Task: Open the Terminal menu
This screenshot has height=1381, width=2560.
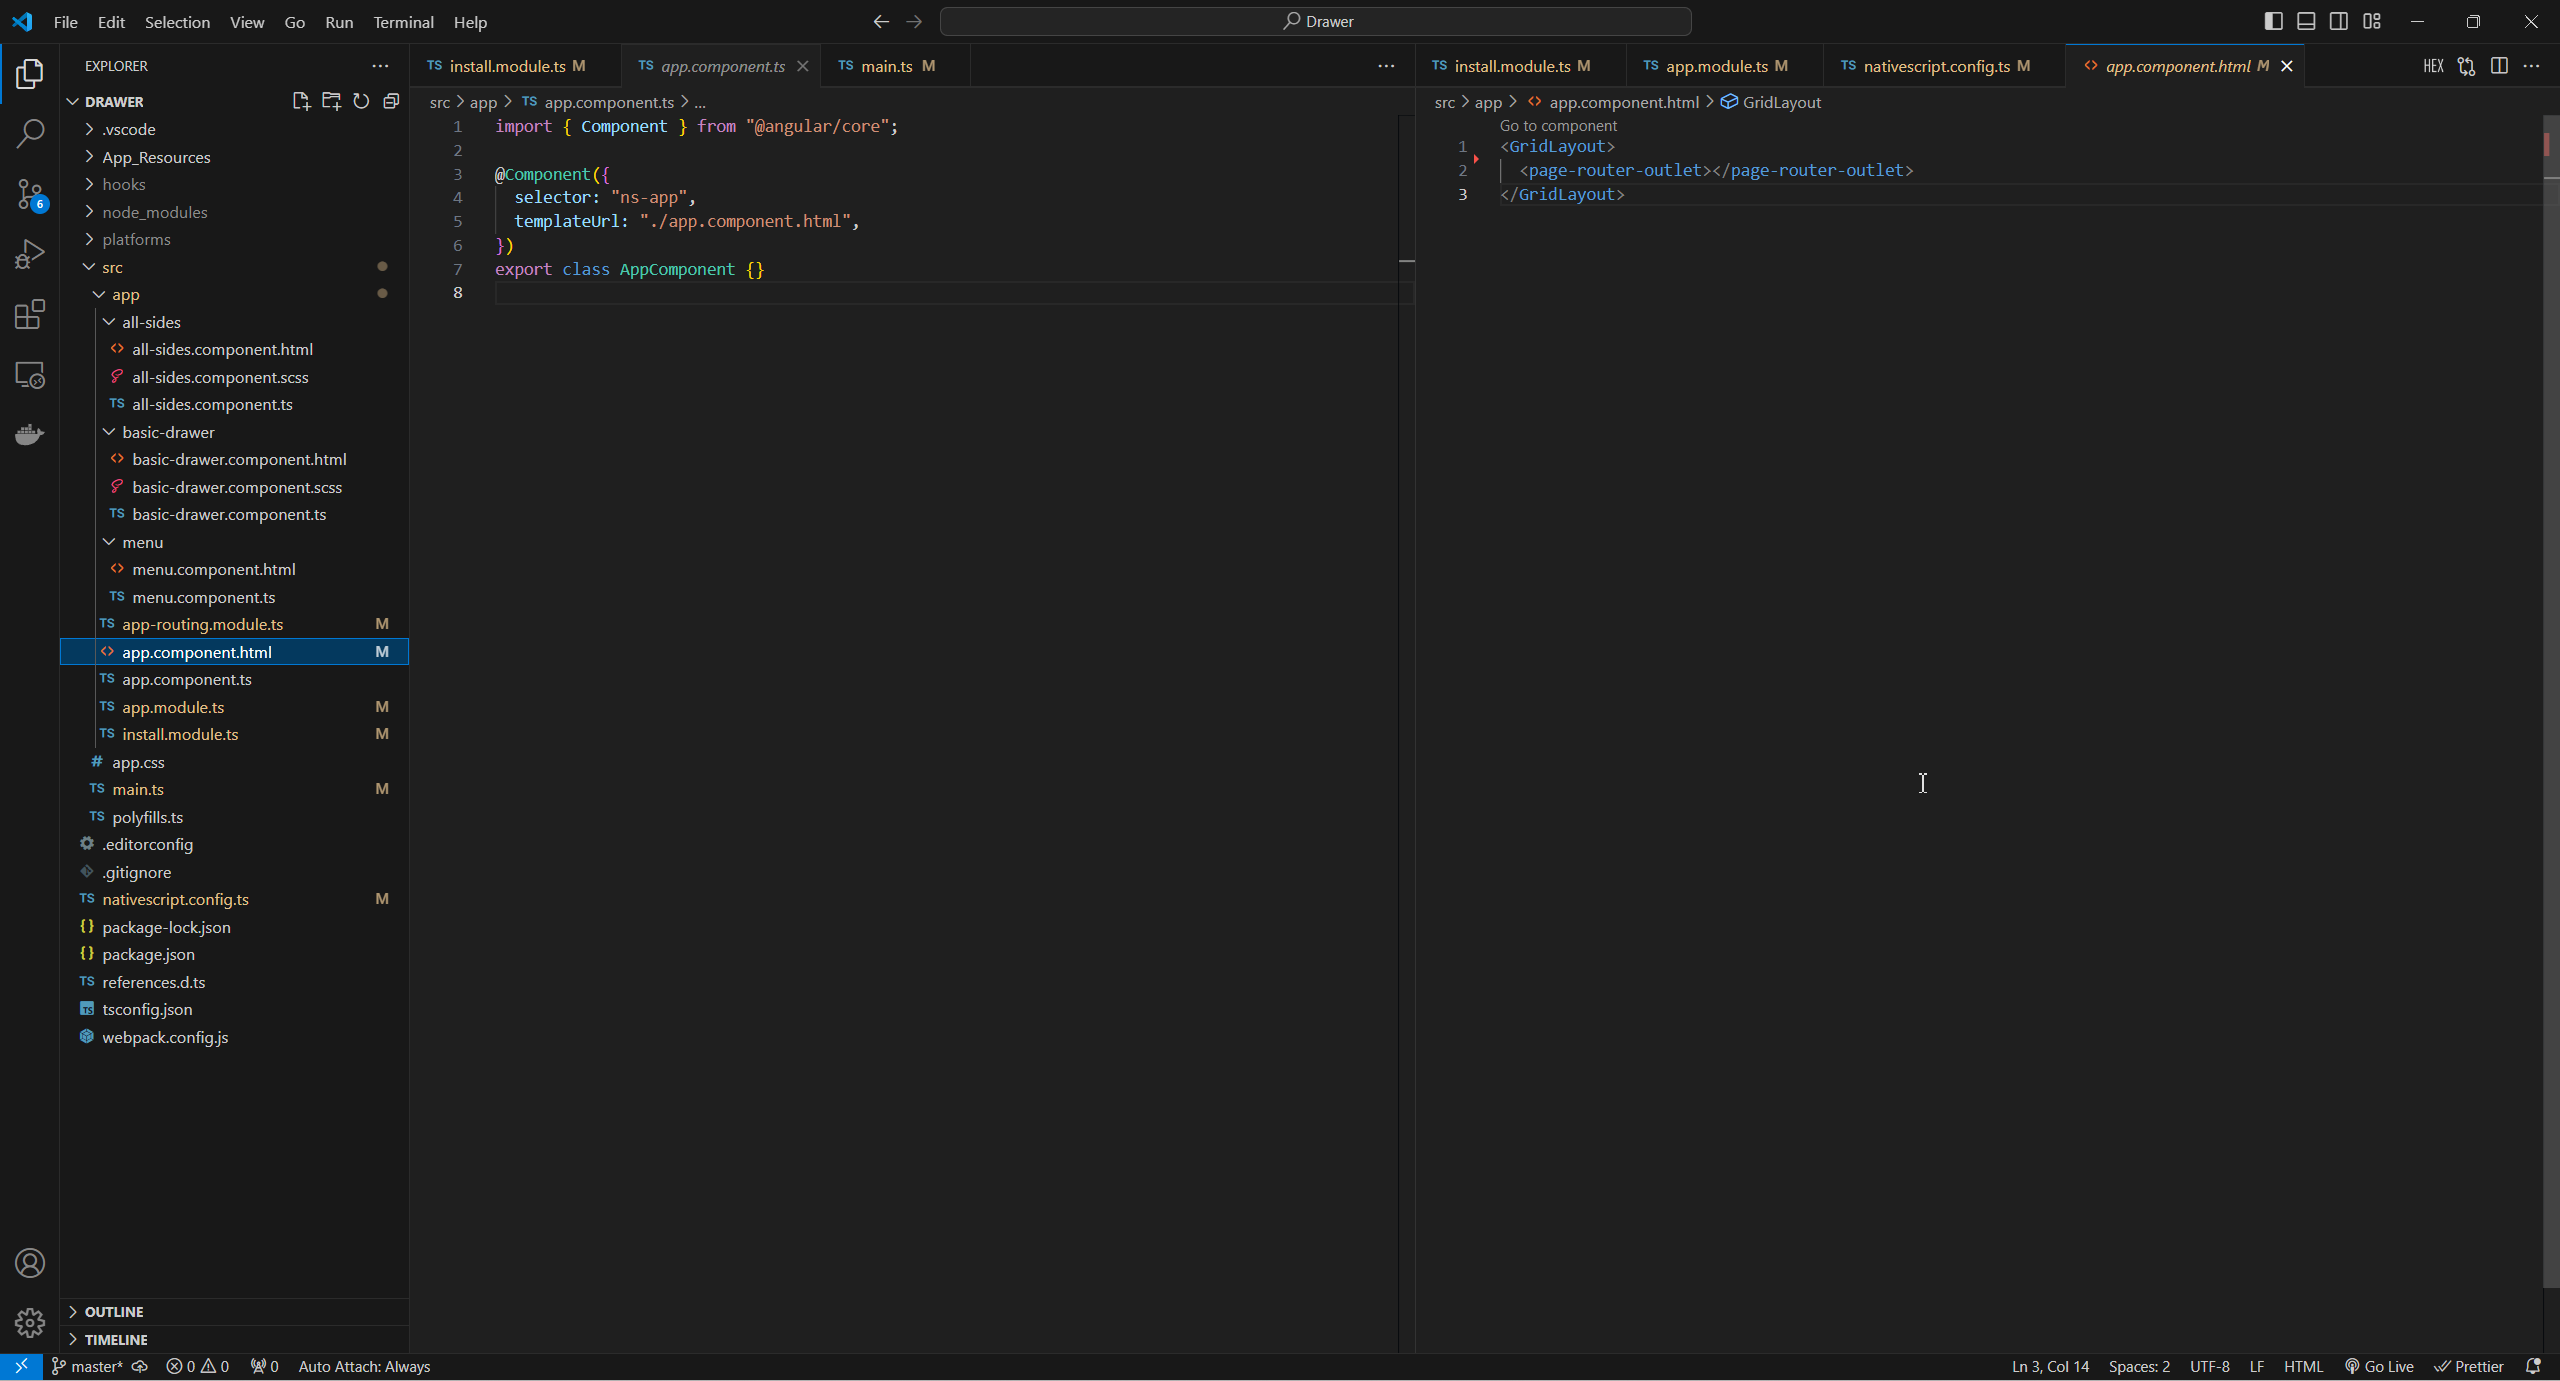Action: pos(403,22)
